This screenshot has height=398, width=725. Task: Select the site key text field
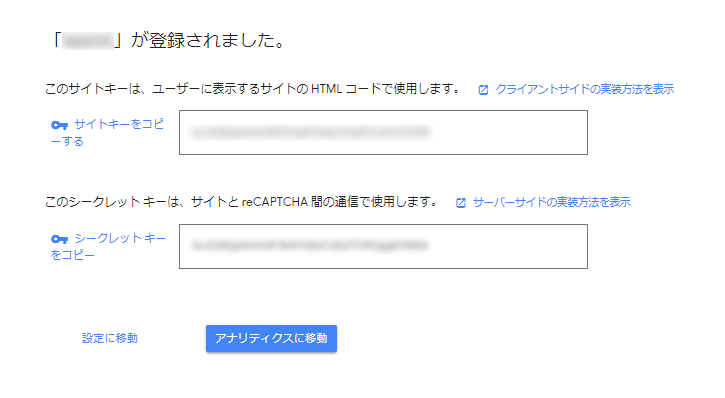[x=383, y=132]
